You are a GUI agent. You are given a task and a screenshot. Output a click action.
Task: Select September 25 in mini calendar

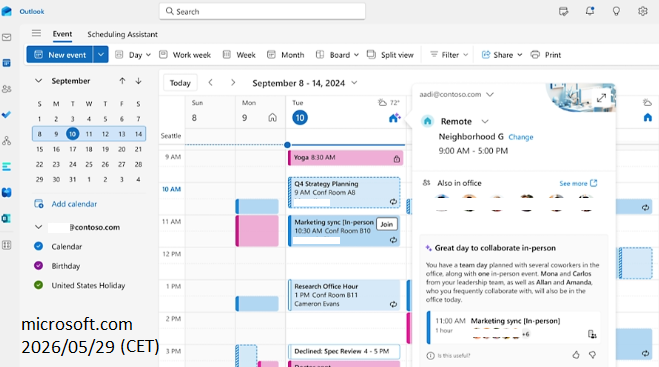pos(89,164)
